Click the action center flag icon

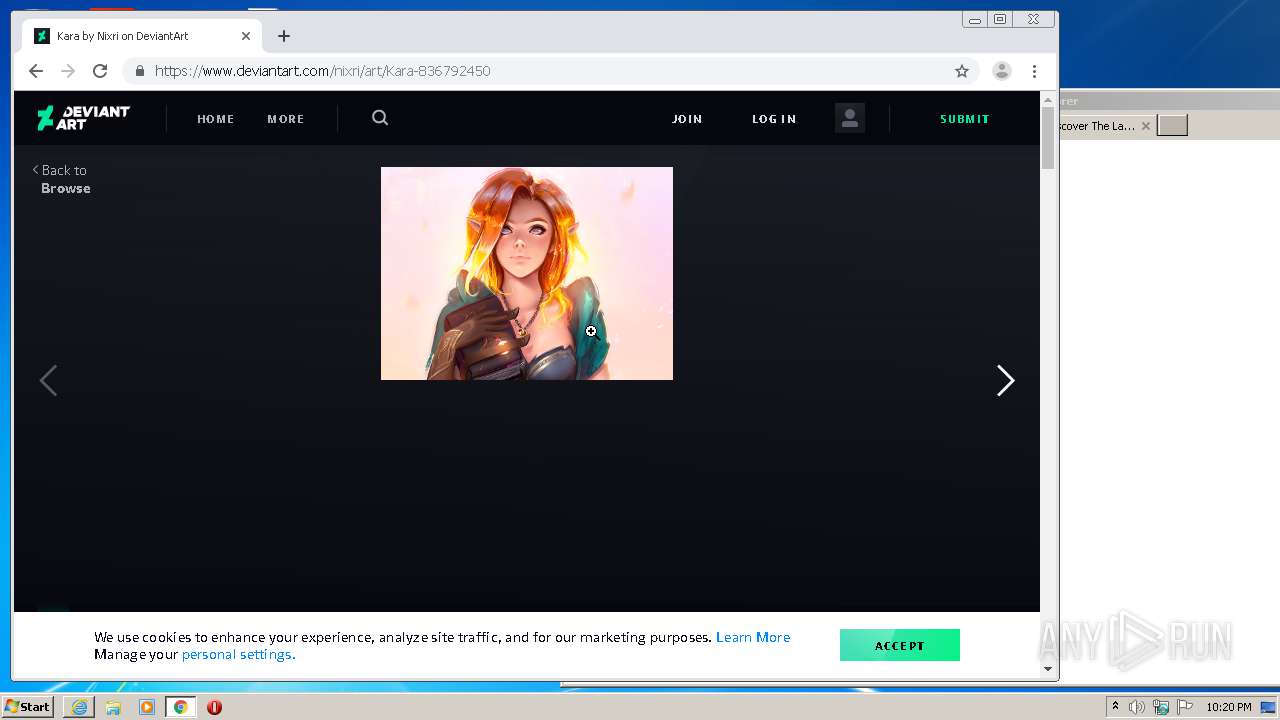1184,707
